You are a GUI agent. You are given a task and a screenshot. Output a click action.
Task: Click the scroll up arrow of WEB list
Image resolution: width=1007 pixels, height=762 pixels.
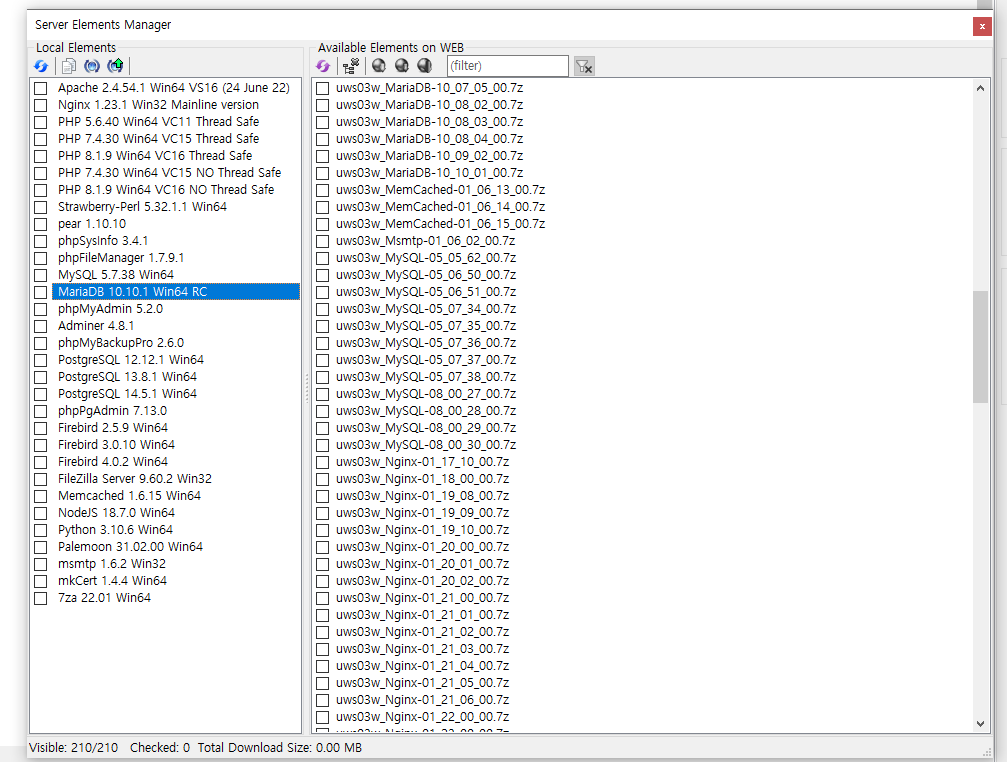click(980, 88)
